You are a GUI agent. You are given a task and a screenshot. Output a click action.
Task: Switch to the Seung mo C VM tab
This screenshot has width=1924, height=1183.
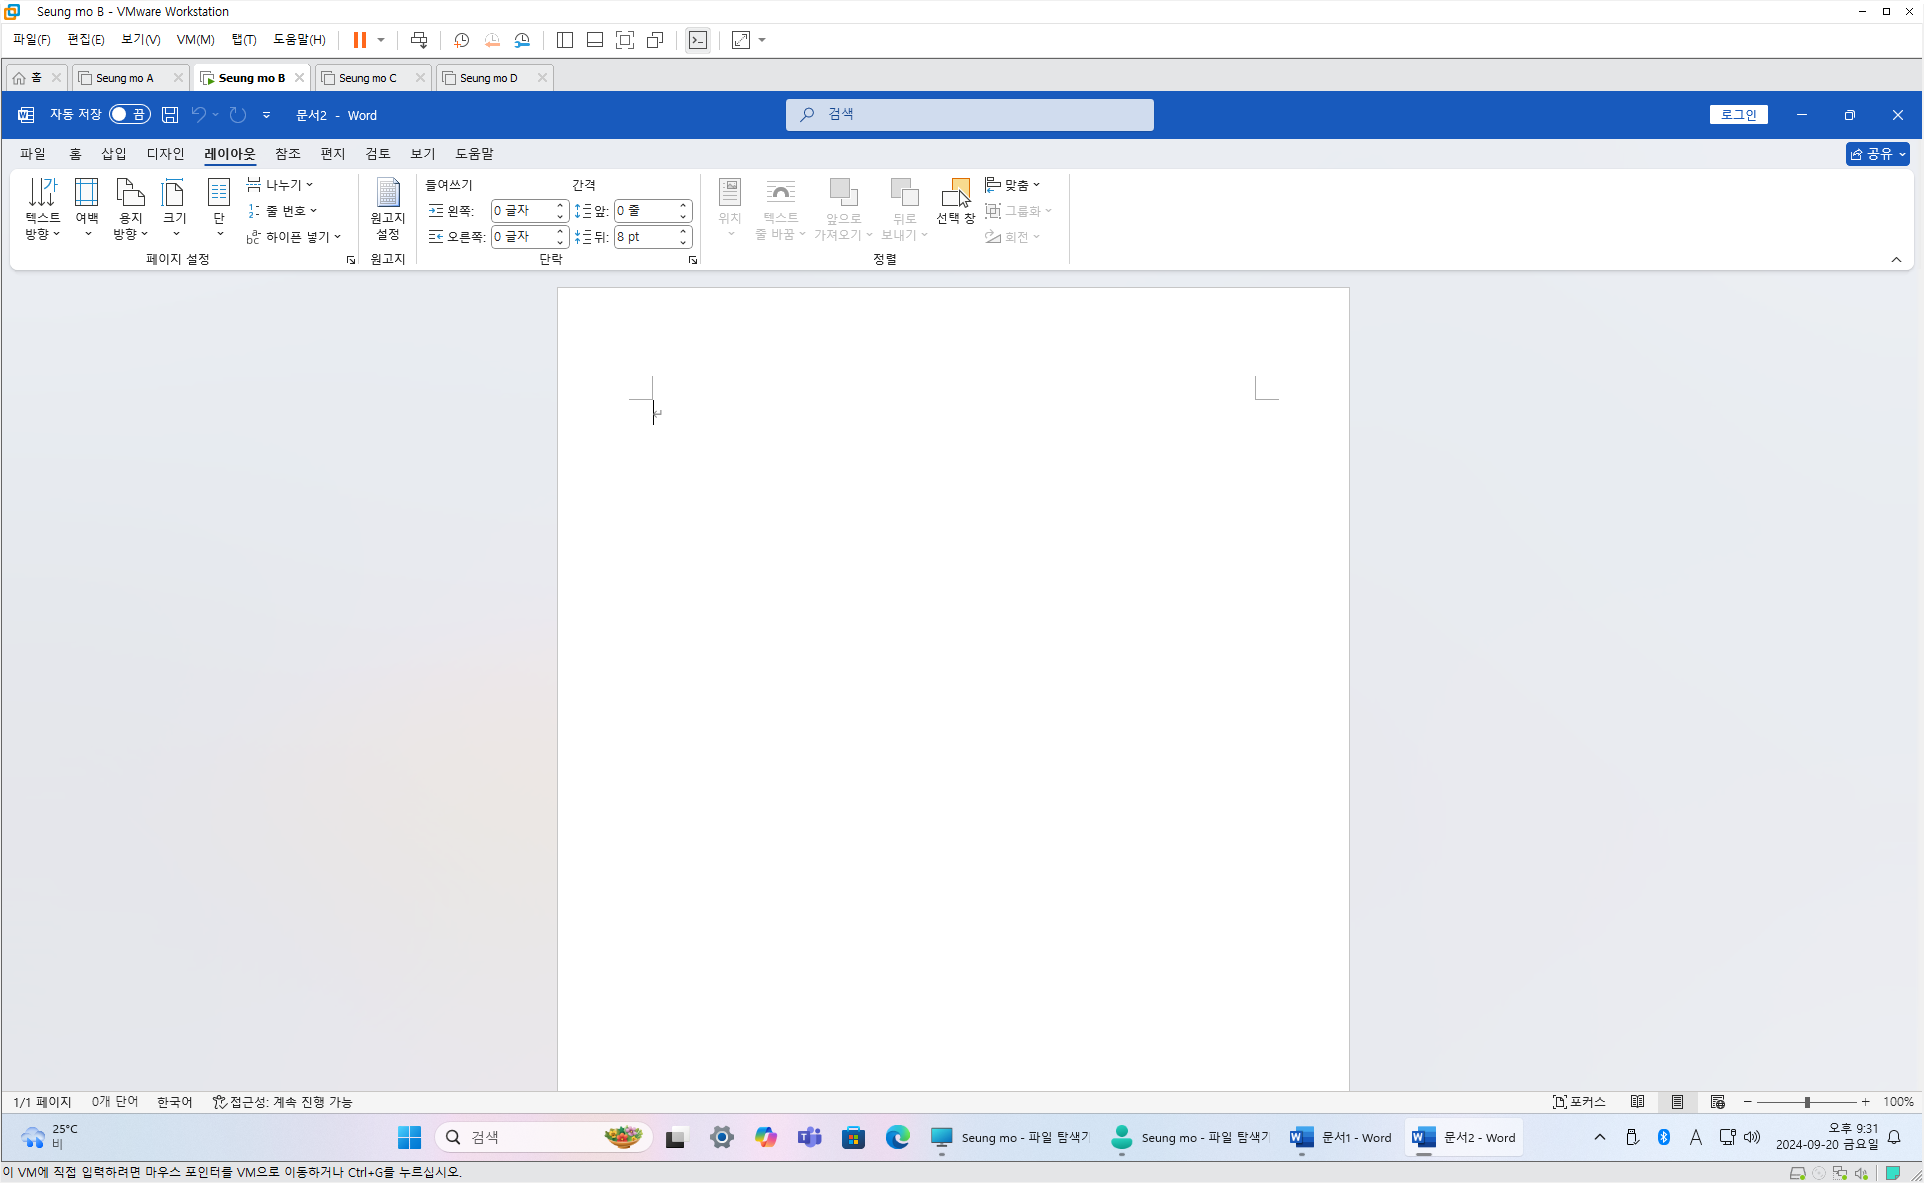(367, 78)
